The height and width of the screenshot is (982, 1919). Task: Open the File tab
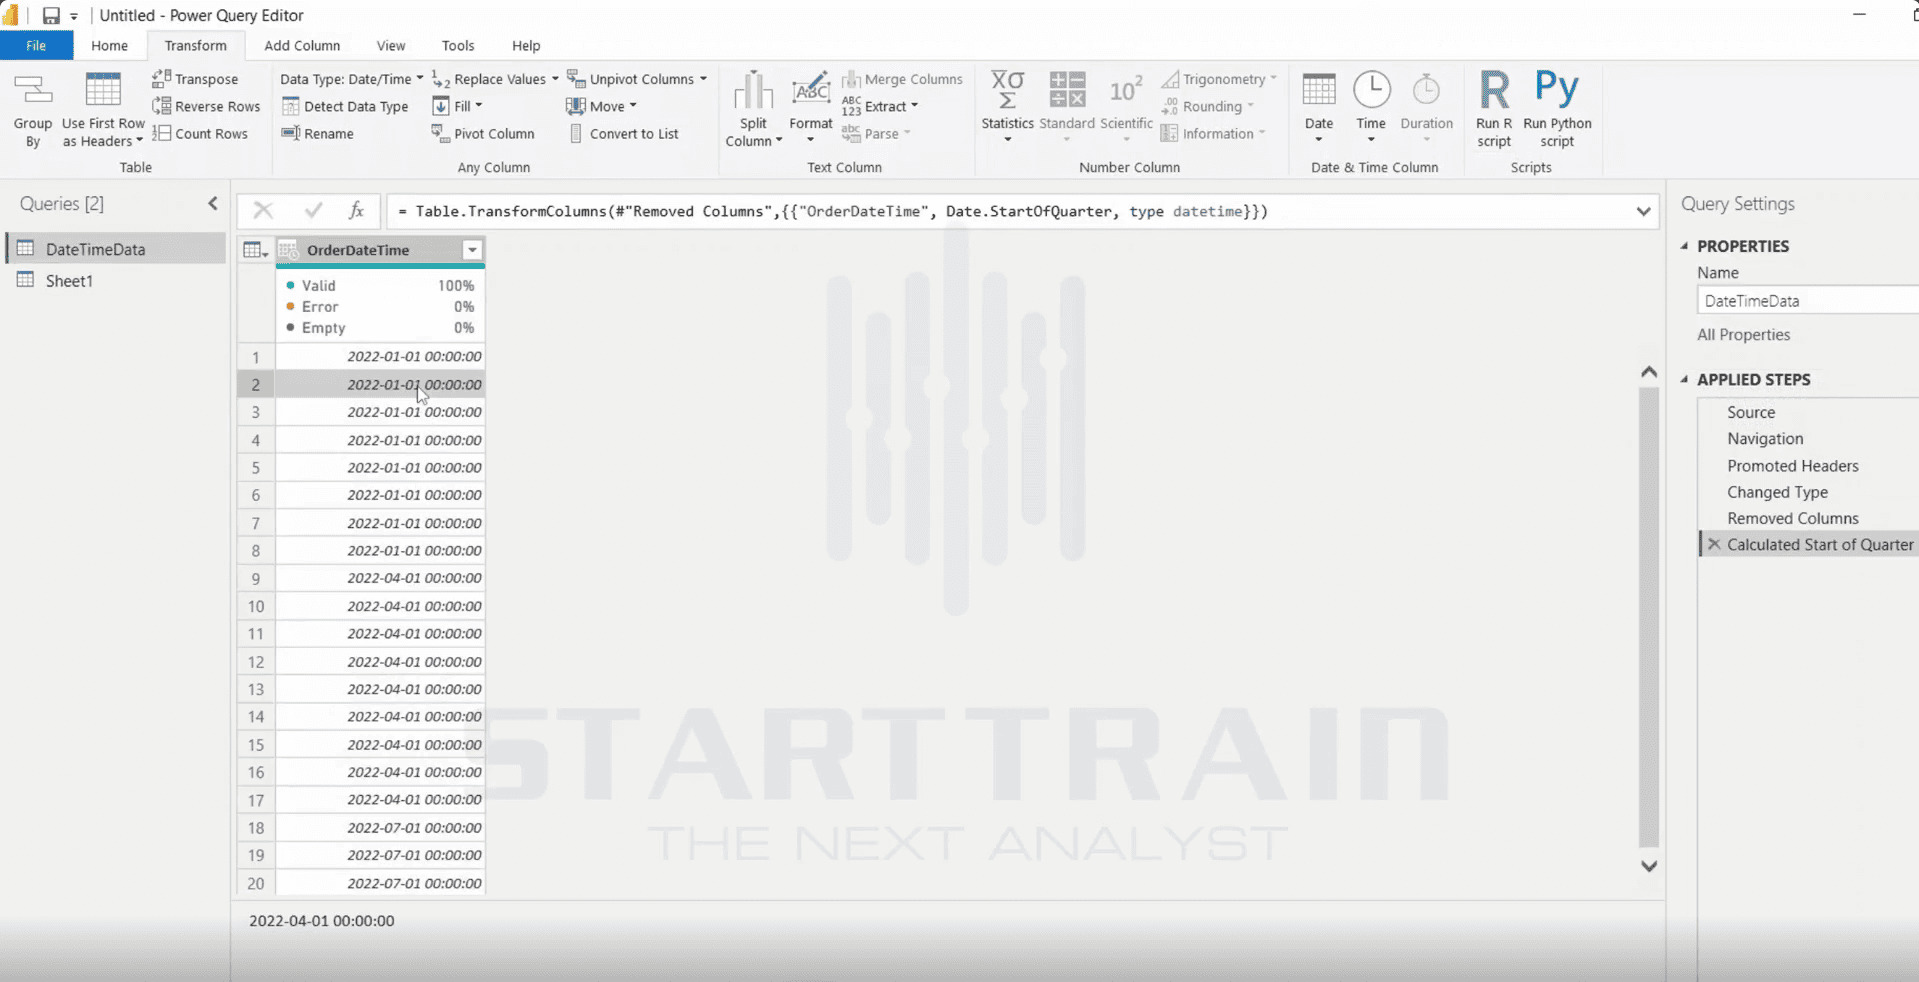point(36,45)
